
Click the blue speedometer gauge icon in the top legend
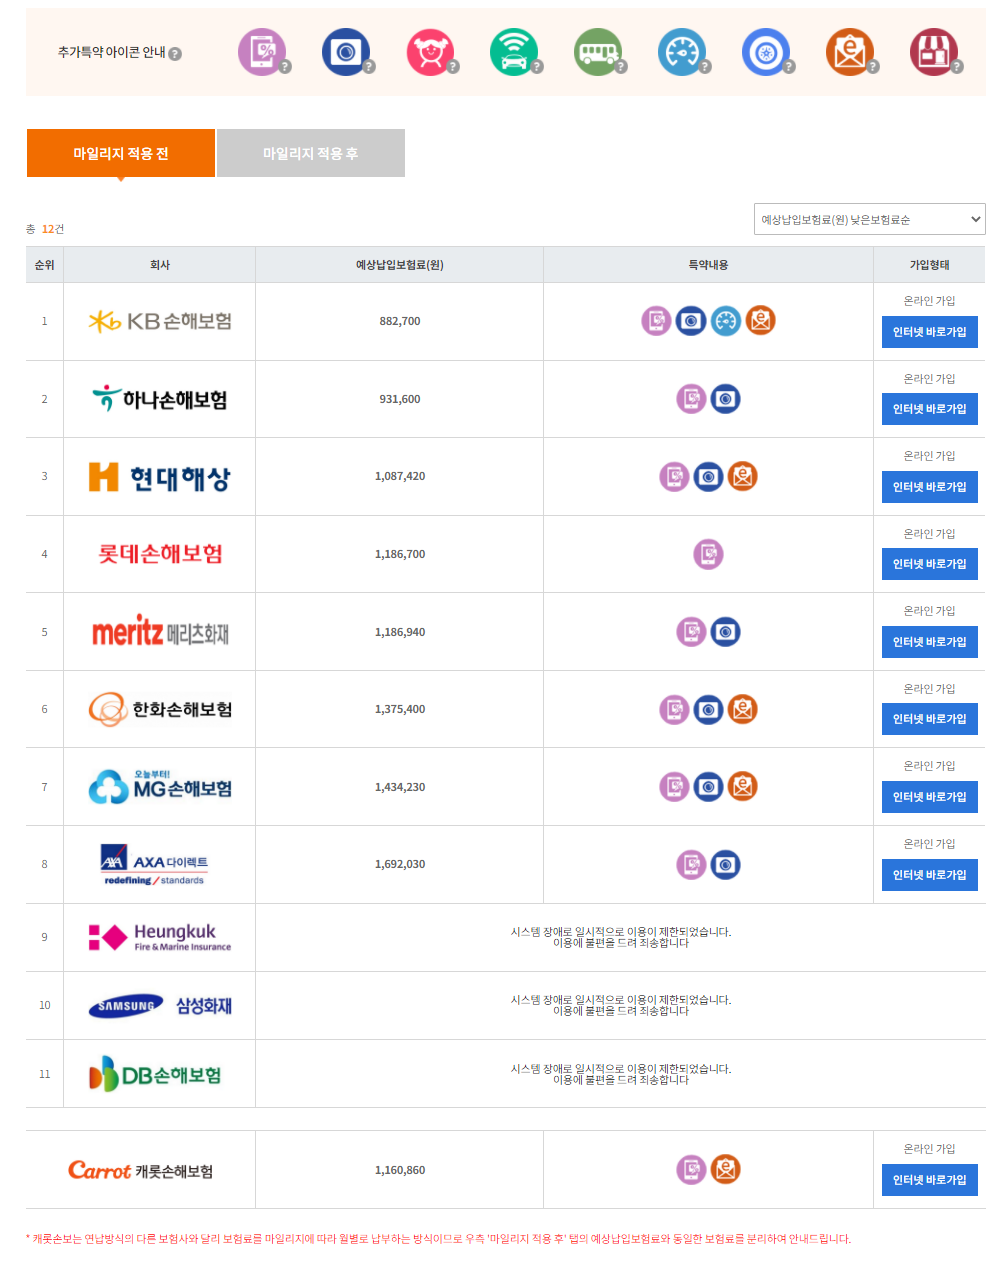pyautogui.click(x=682, y=52)
